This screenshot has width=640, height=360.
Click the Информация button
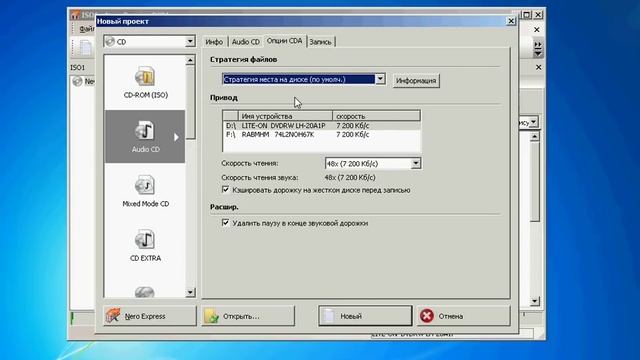point(416,80)
